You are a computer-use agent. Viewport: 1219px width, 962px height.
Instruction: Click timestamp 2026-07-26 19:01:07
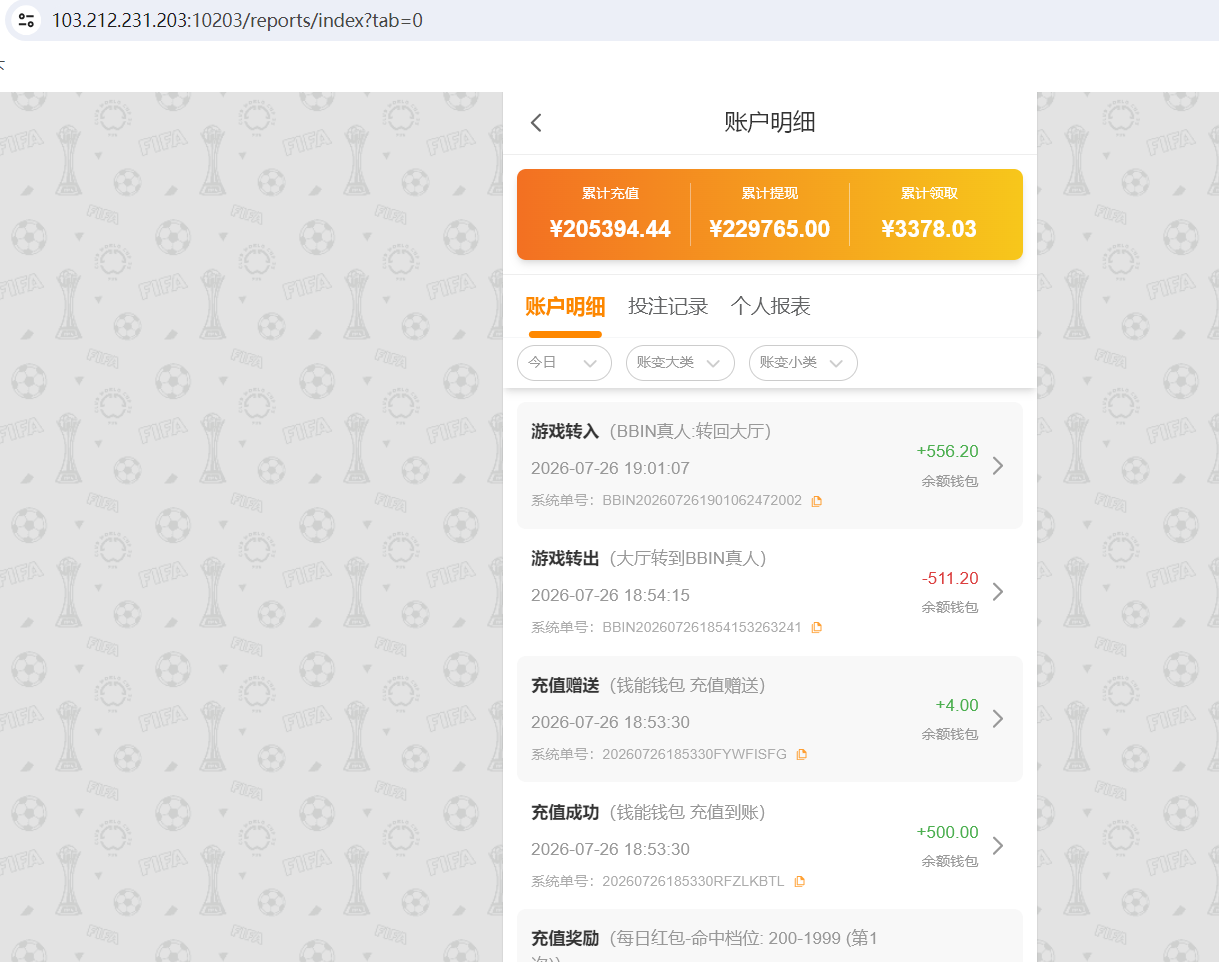coord(610,469)
